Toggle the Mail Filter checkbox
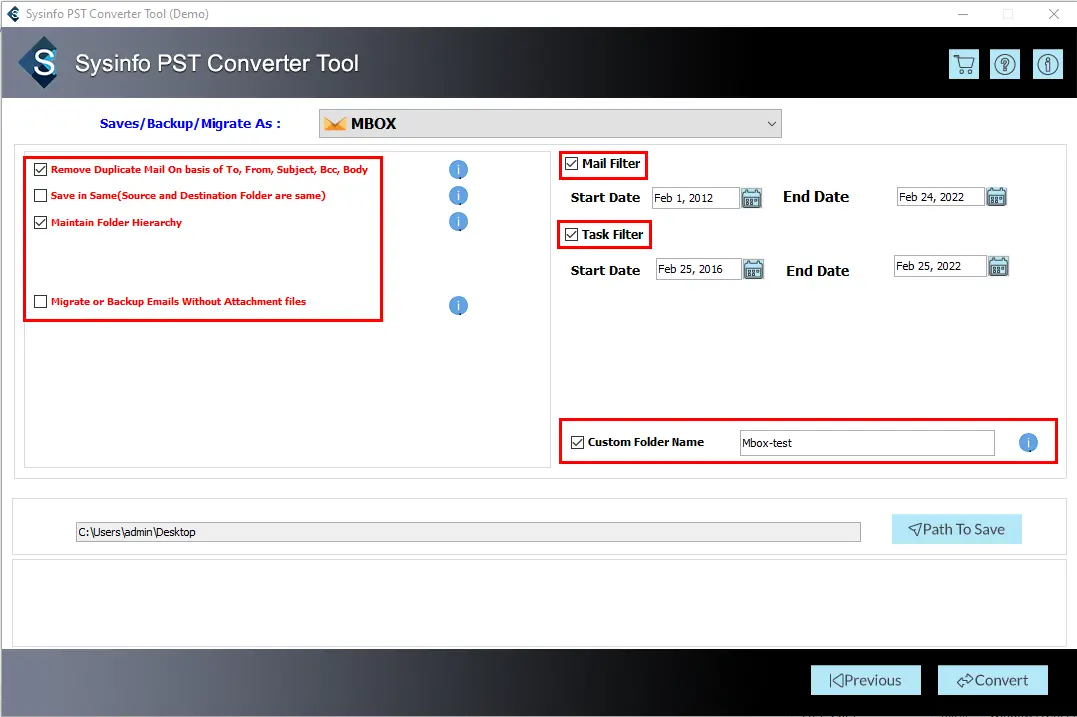1077x717 pixels. pos(572,164)
